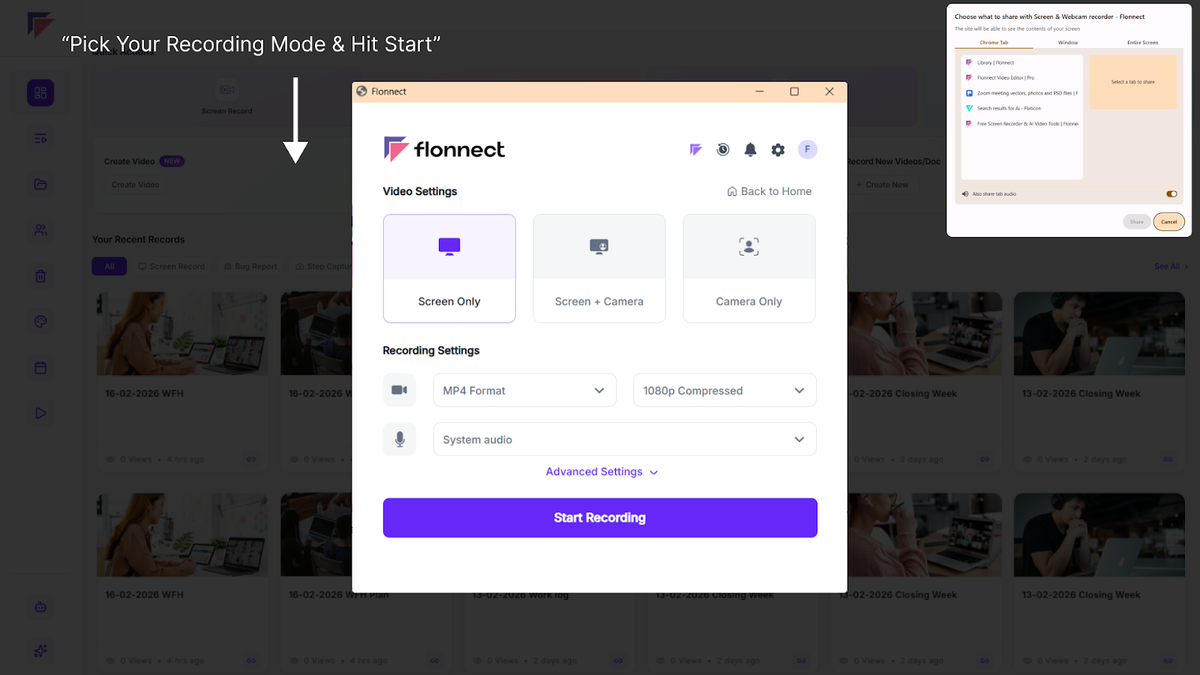Open the MP4 Format dropdown
Screen dimensions: 1200x675
(524, 390)
